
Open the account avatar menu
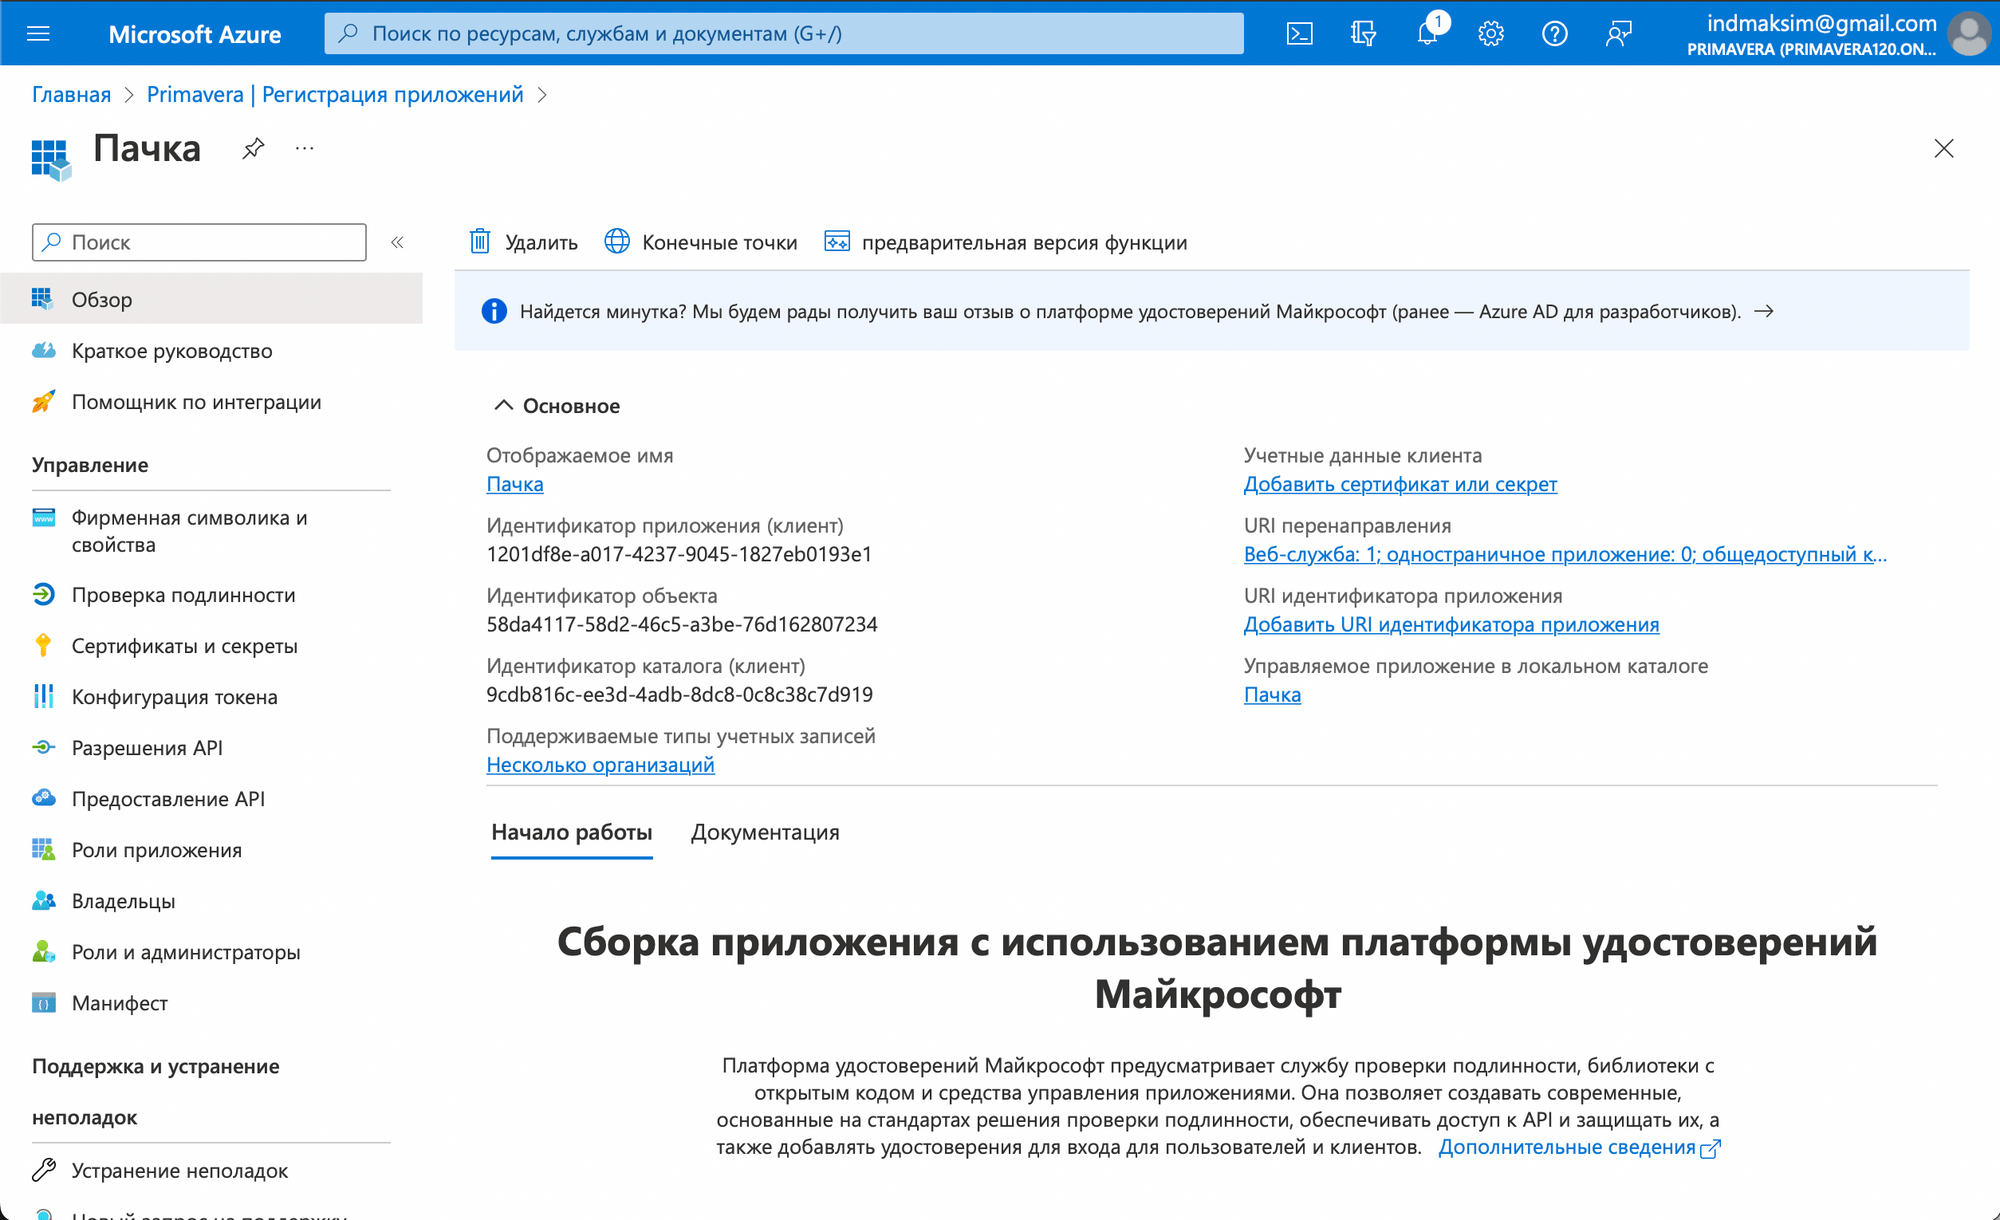tap(1969, 34)
